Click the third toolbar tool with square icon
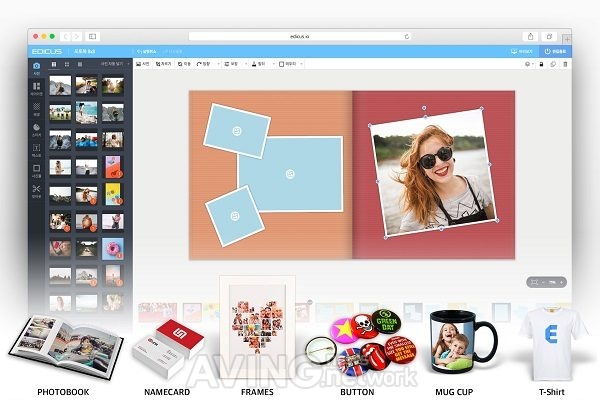Screen dimensions: 600x400 [x=184, y=64]
